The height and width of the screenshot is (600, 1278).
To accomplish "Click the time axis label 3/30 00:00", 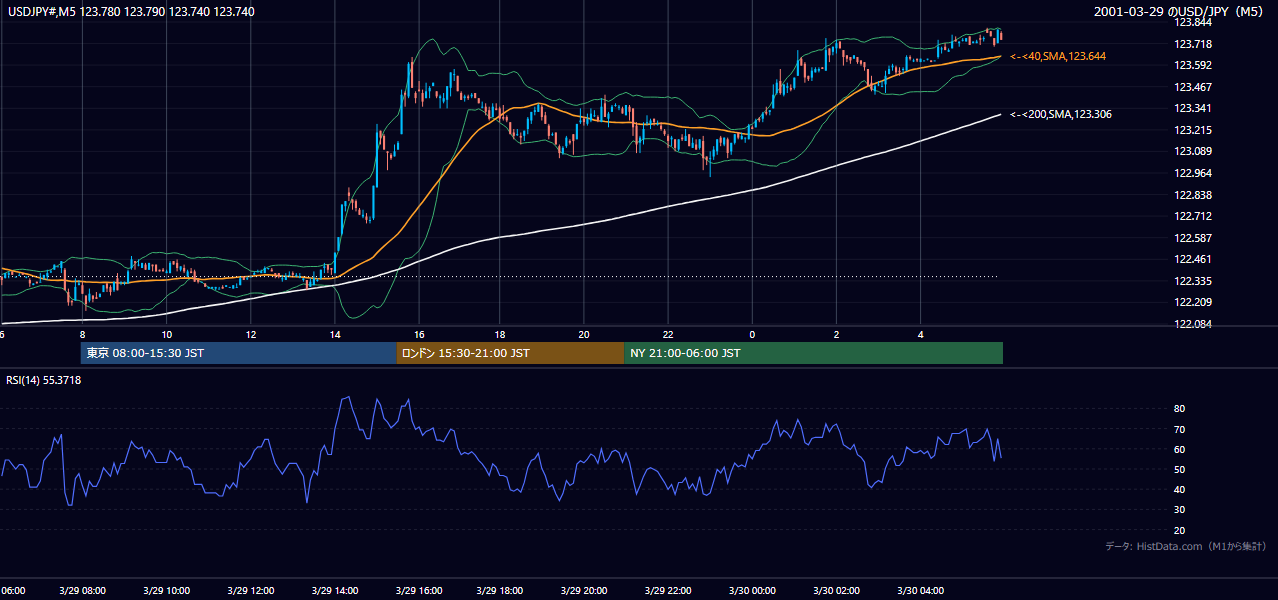I will point(752,591).
